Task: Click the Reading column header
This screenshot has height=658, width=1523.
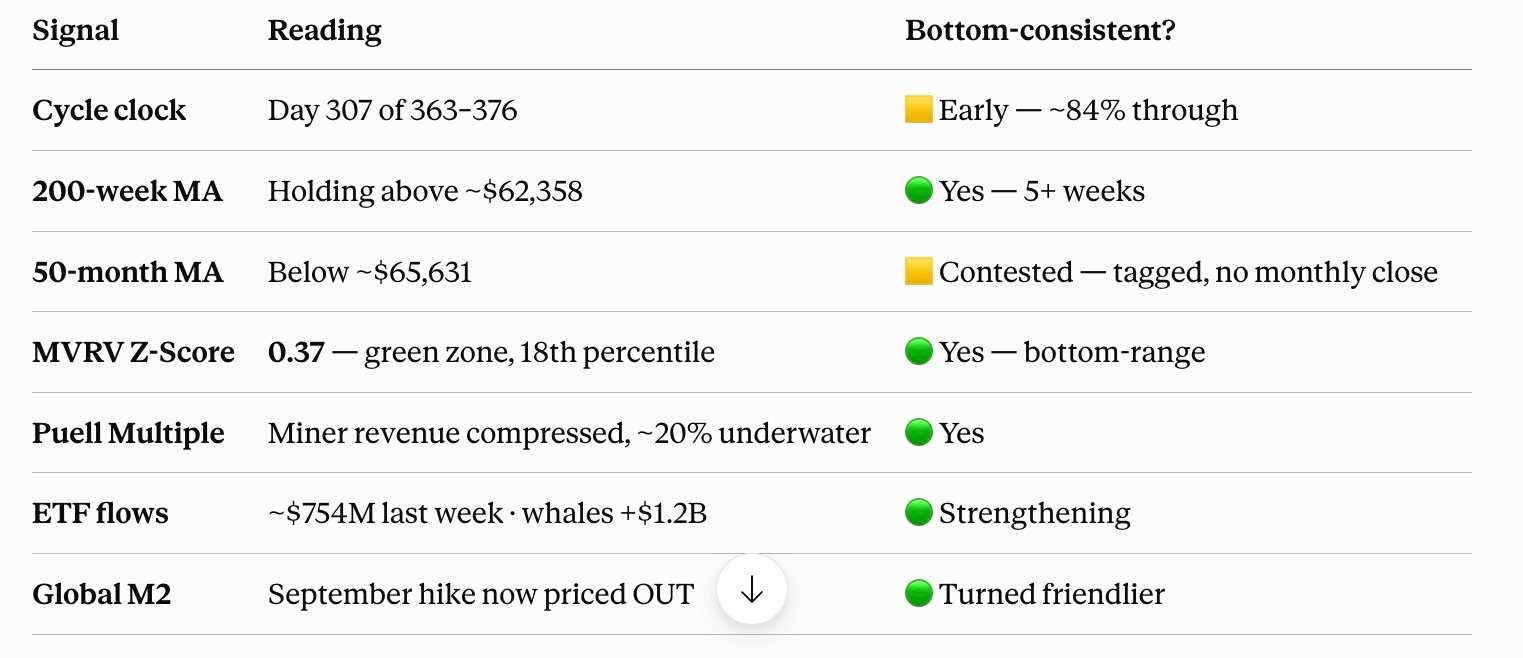Action: coord(325,30)
